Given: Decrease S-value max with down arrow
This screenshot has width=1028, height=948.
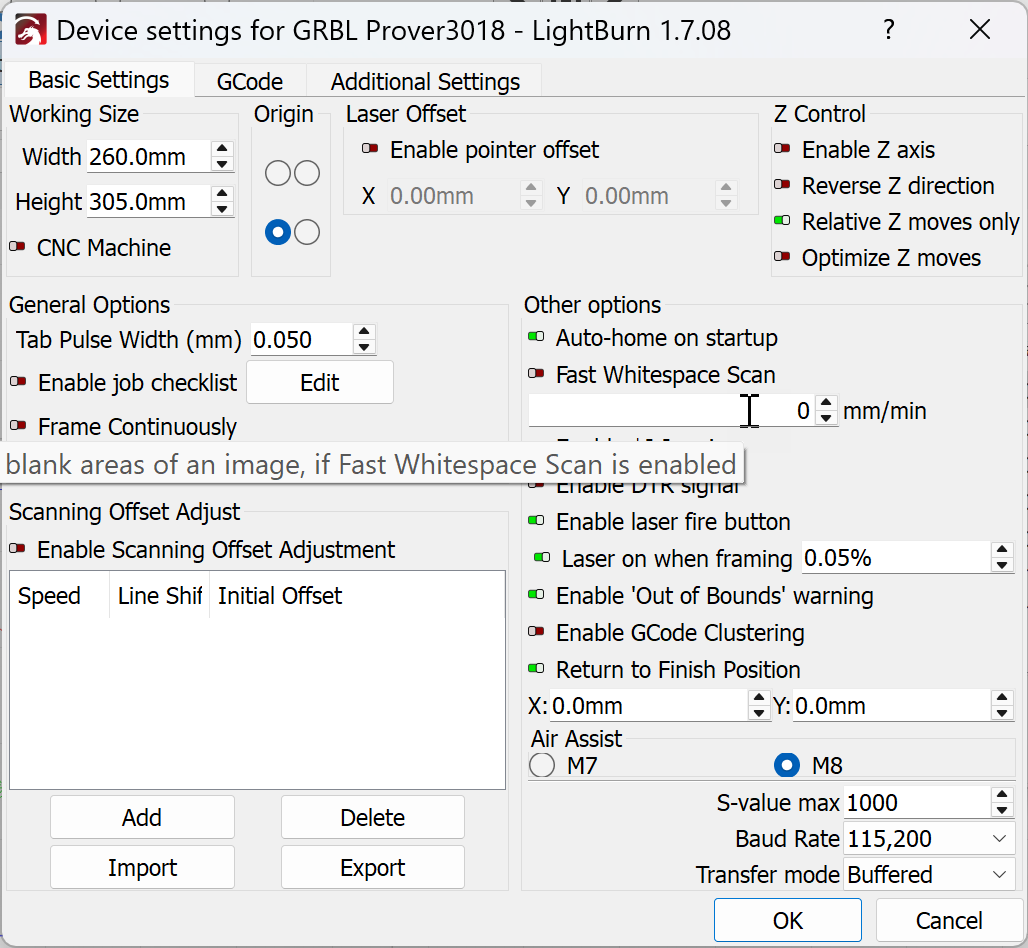Looking at the screenshot, I should (x=1002, y=810).
